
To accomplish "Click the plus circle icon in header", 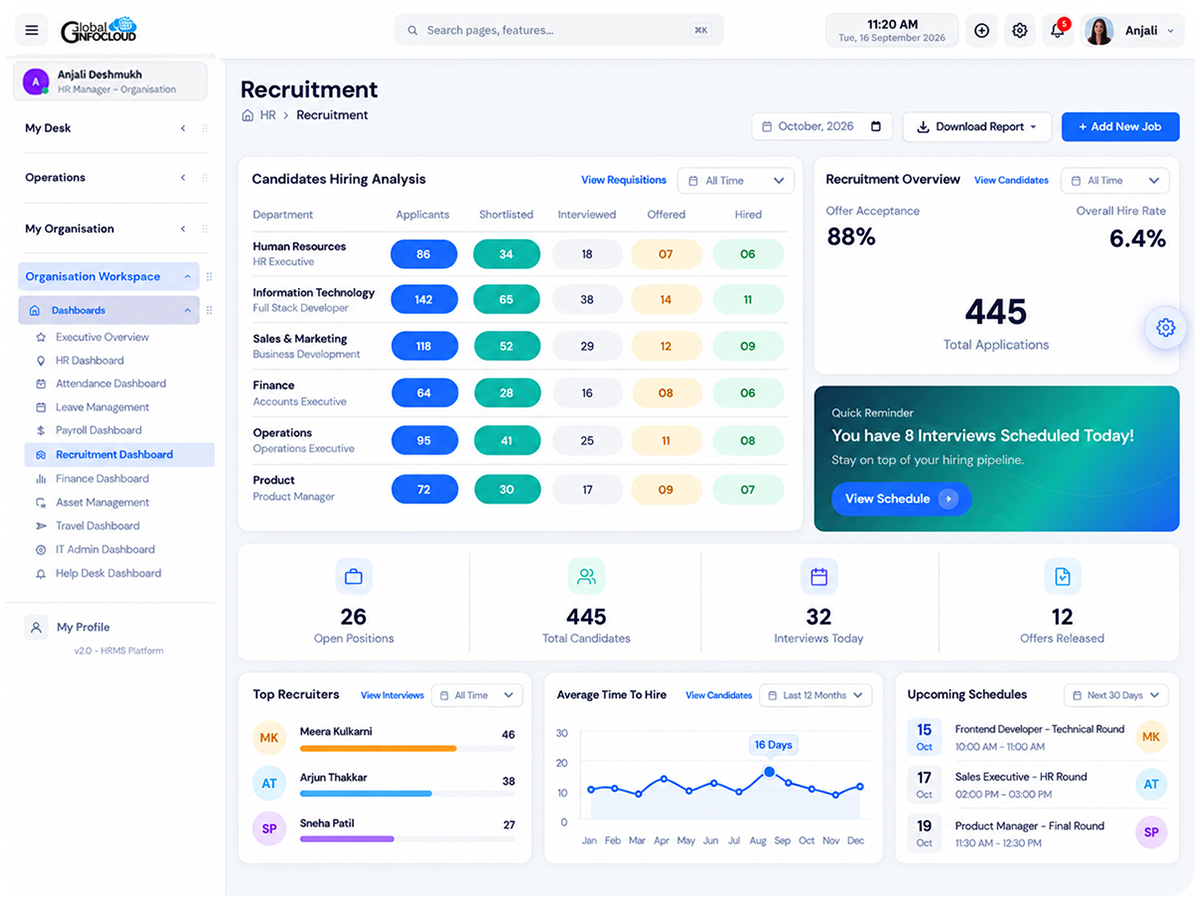I will coord(982,31).
